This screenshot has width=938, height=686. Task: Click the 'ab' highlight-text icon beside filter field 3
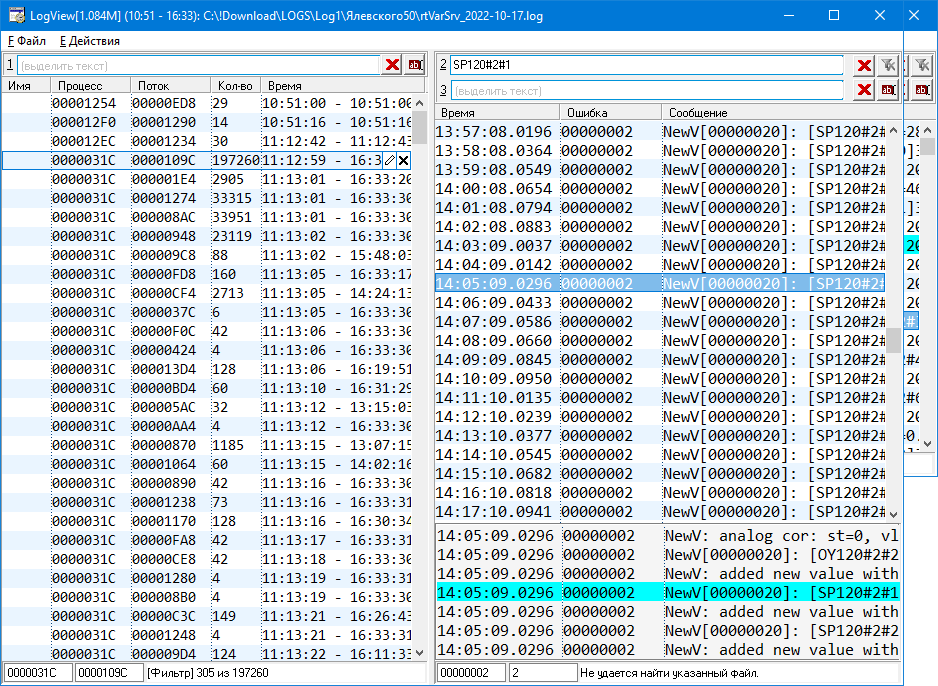click(888, 90)
